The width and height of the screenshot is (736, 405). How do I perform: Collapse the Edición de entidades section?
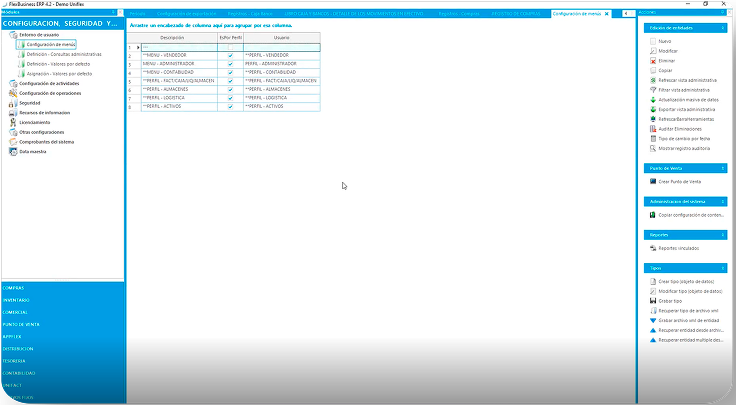click(724, 27)
